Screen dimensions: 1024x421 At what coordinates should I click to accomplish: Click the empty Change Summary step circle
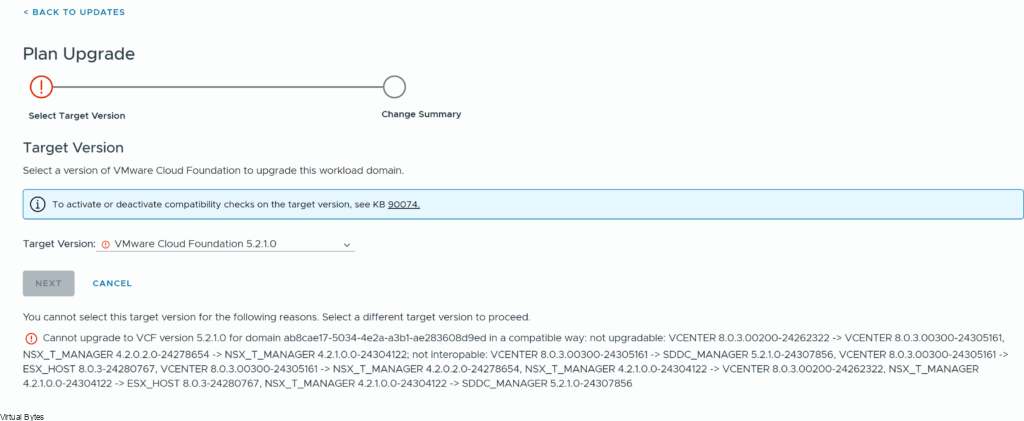[x=394, y=87]
